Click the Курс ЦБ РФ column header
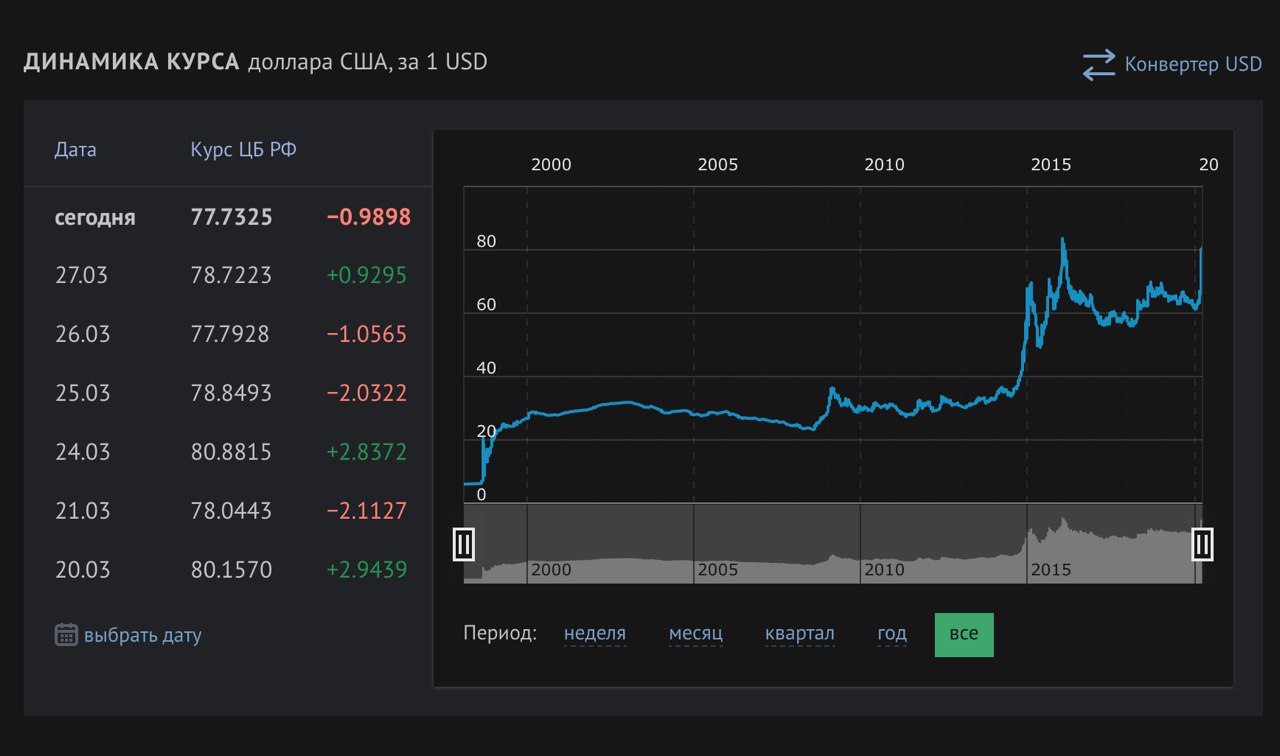 (x=243, y=150)
